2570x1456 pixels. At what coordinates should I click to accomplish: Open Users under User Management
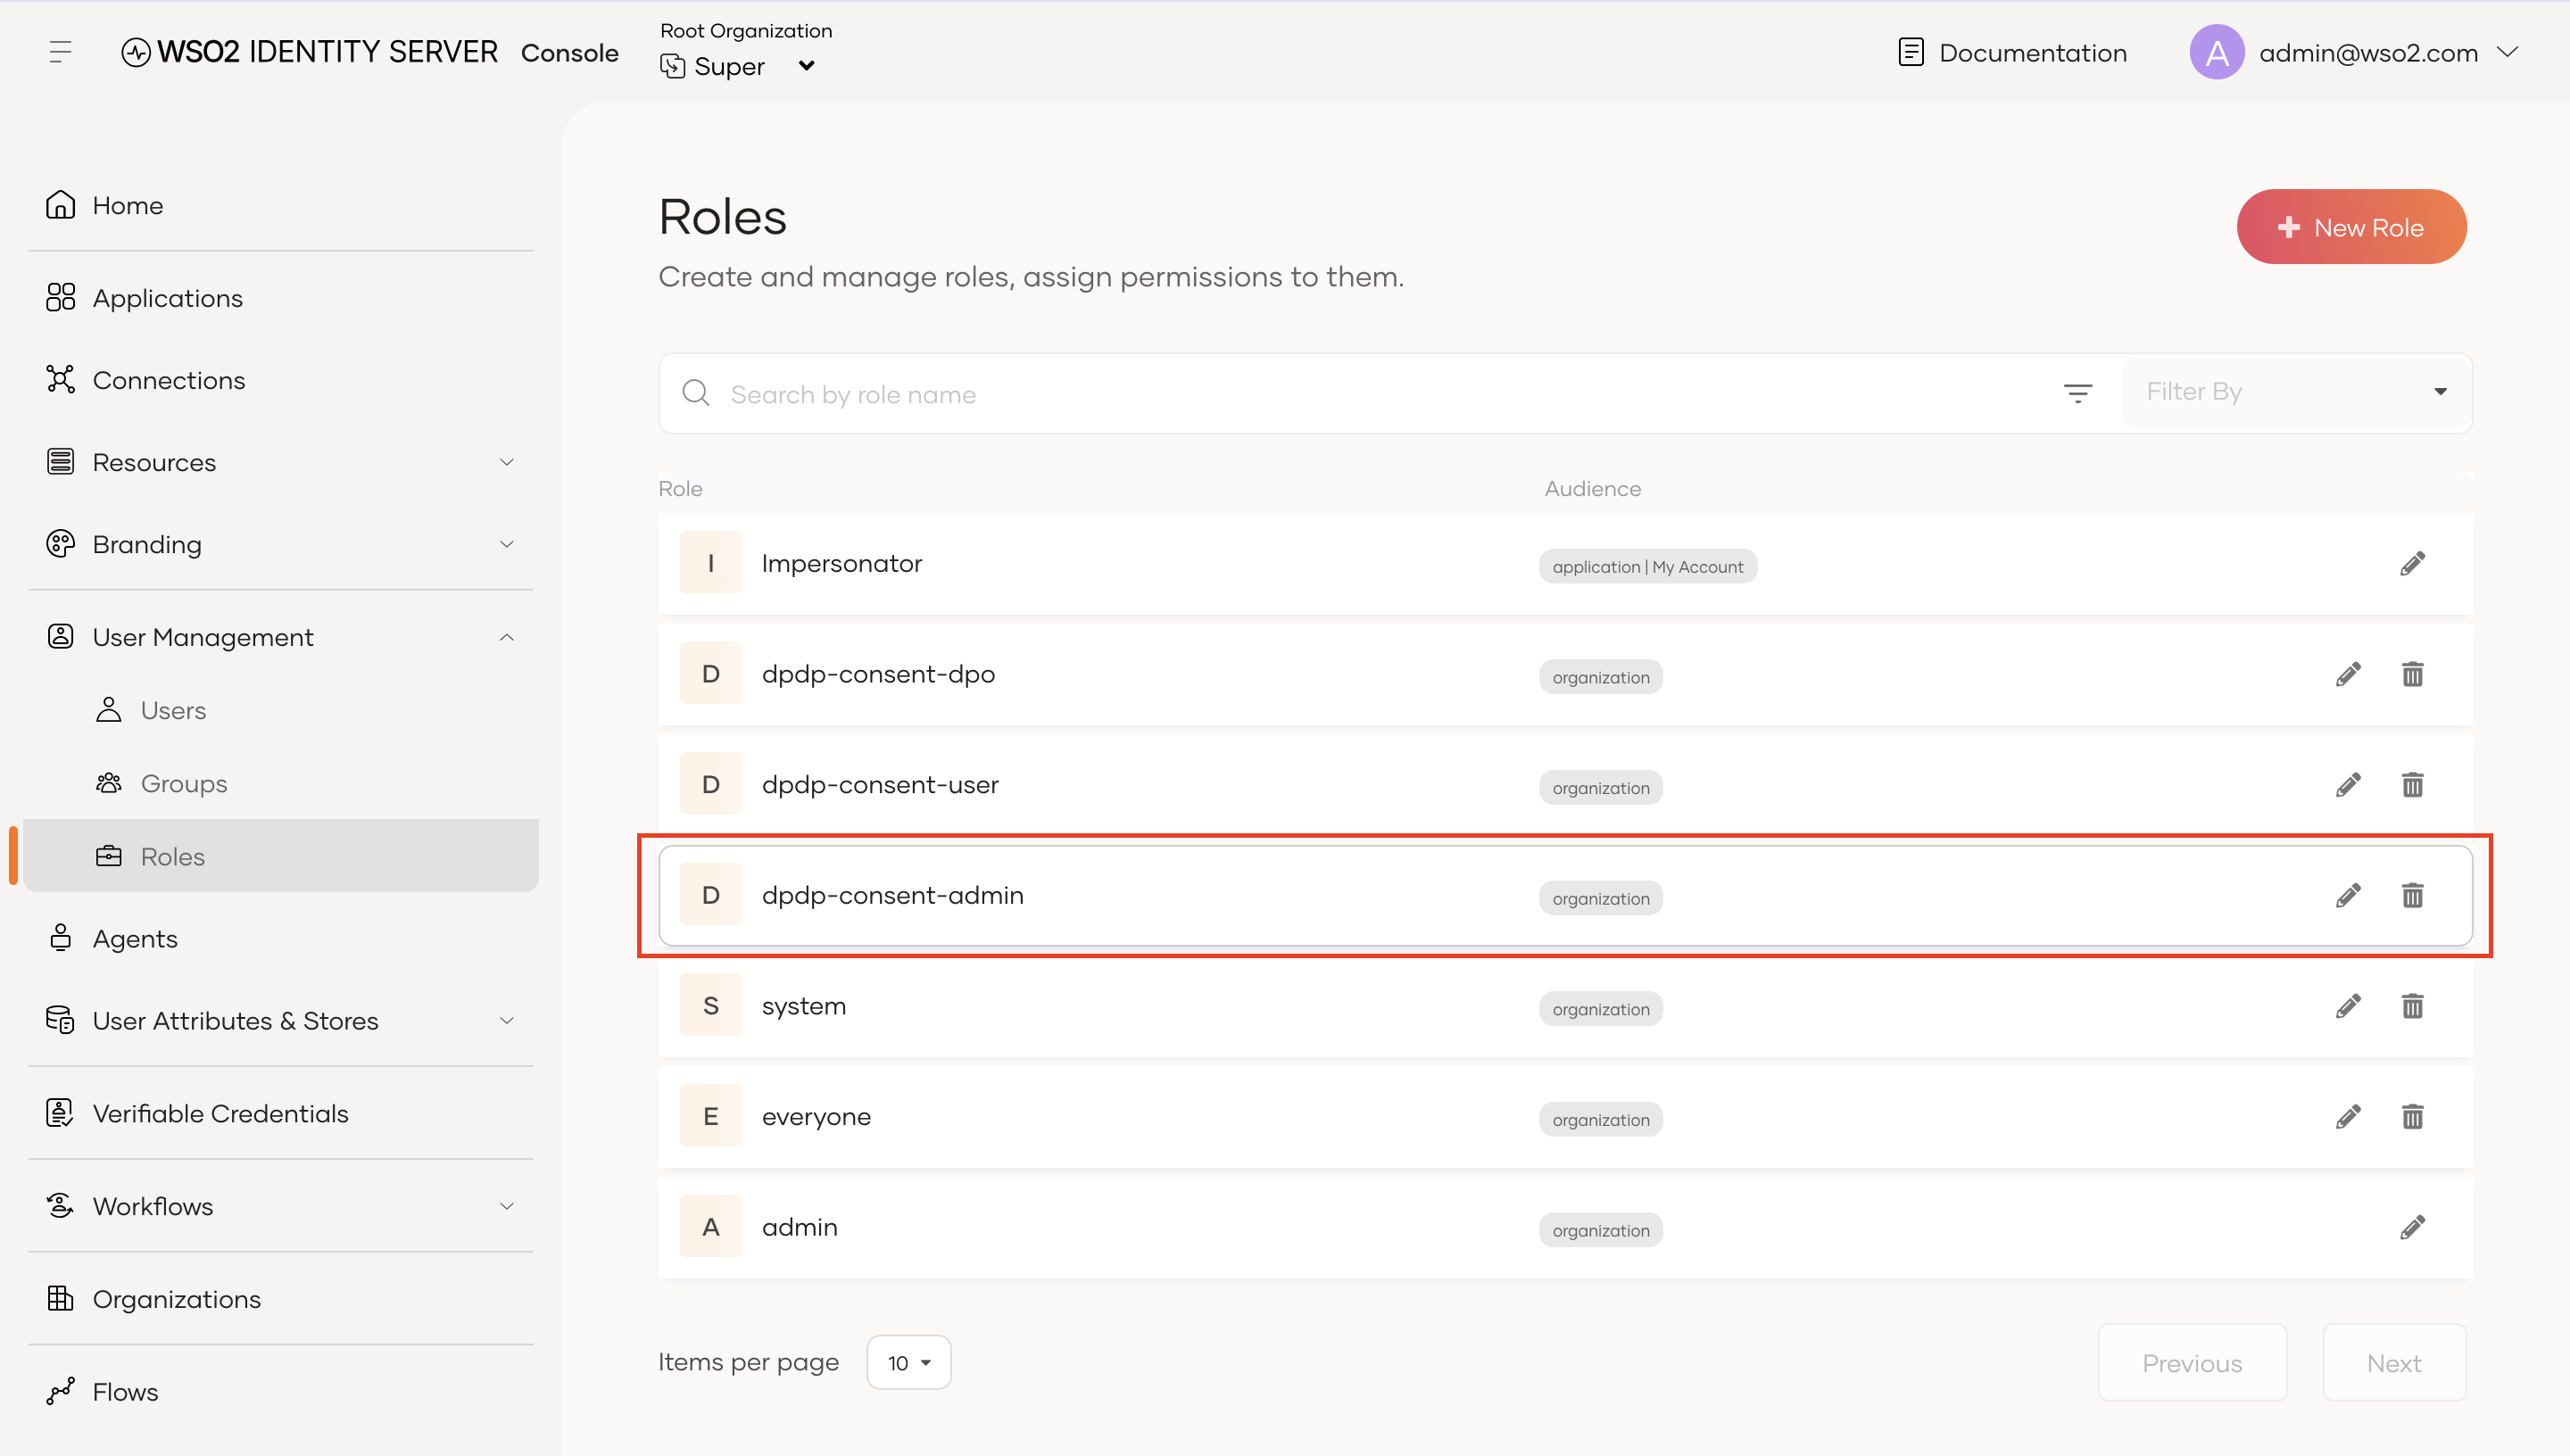281,710
